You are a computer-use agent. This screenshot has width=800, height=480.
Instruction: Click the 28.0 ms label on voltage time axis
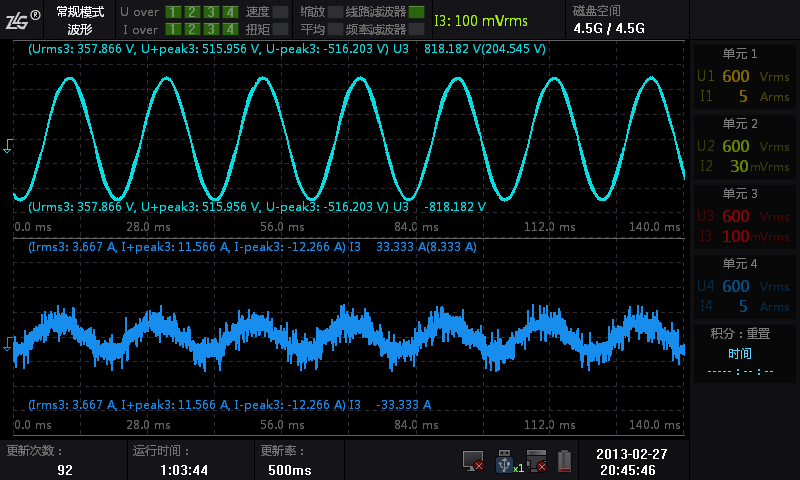click(148, 227)
